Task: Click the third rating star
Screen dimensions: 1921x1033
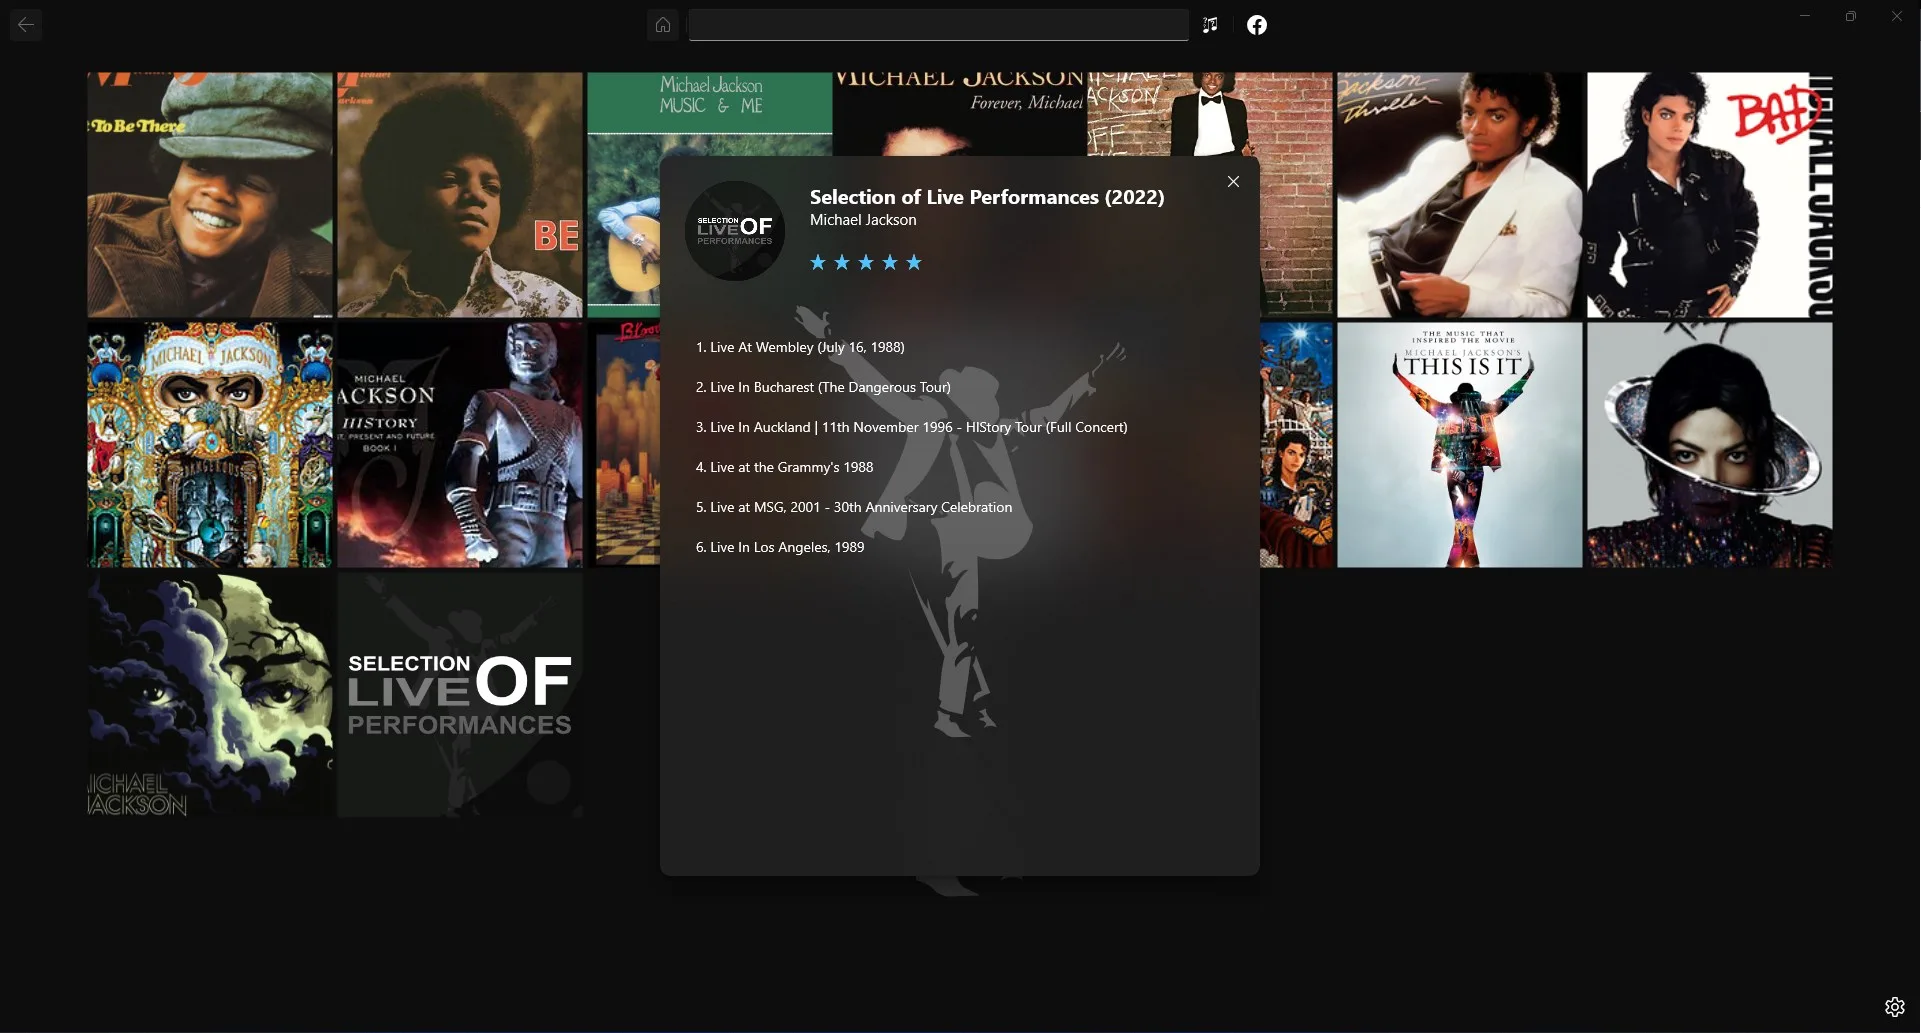Action: 866,262
